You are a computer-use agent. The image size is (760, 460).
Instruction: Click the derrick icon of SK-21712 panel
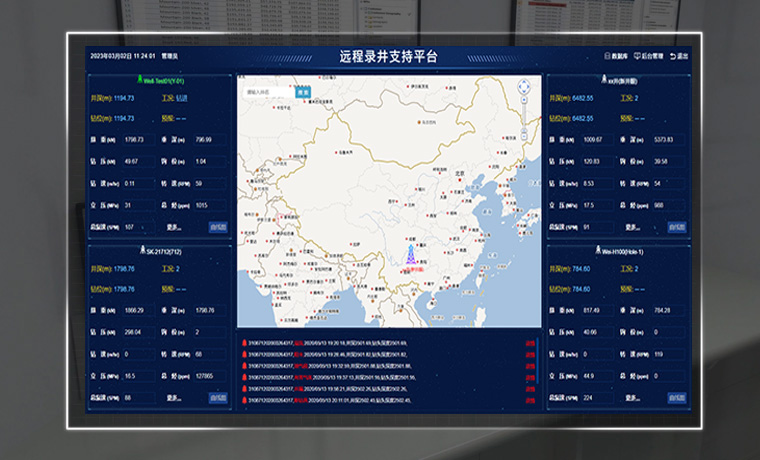coord(141,252)
